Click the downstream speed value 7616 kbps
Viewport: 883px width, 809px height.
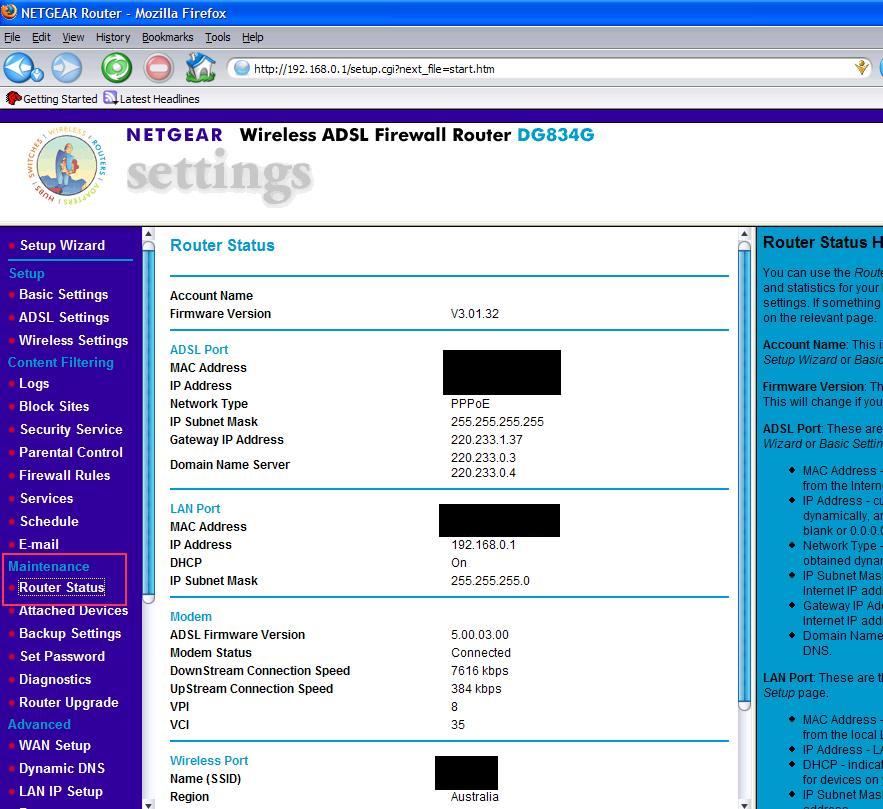[480, 671]
